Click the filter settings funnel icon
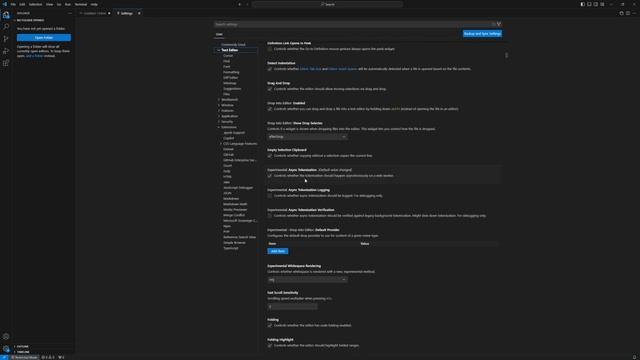 (499, 24)
